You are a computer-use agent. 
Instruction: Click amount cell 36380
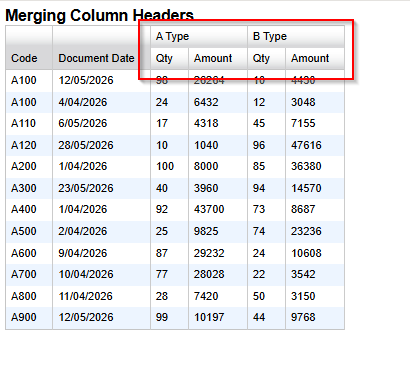click(x=315, y=166)
